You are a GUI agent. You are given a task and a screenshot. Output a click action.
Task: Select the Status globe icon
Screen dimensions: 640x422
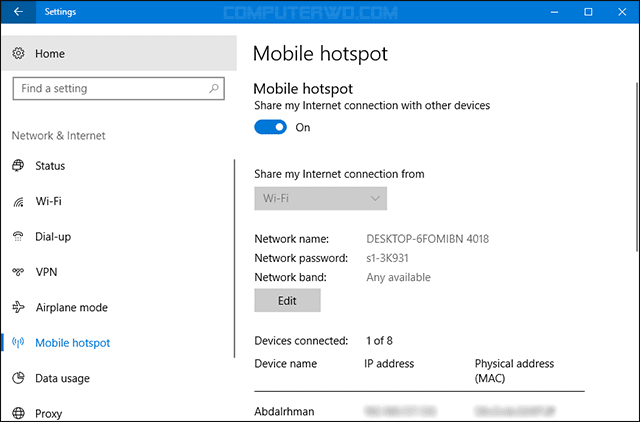[x=18, y=165]
